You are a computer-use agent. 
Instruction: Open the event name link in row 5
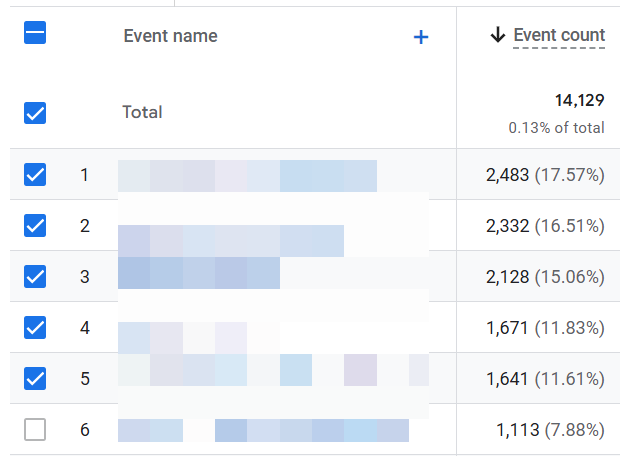(272, 371)
